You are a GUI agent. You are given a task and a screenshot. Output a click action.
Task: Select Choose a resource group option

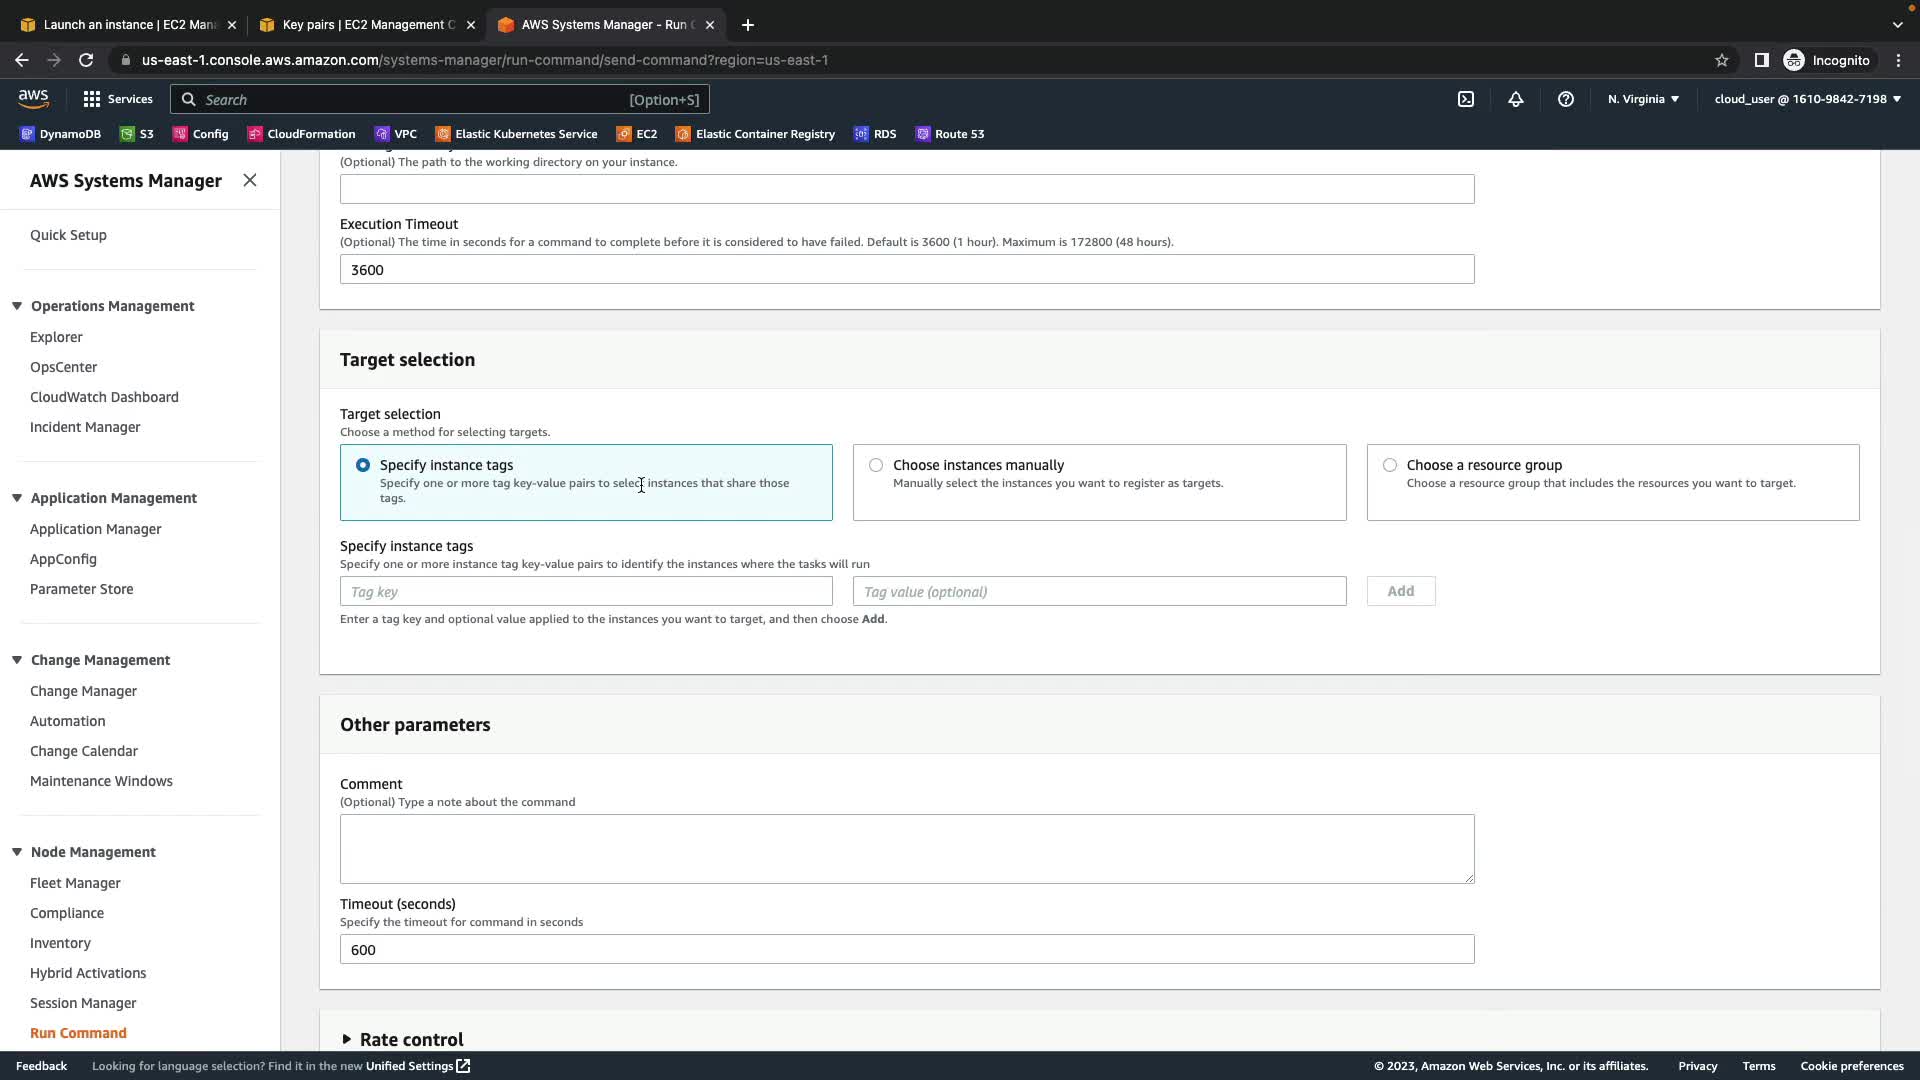pos(1389,465)
